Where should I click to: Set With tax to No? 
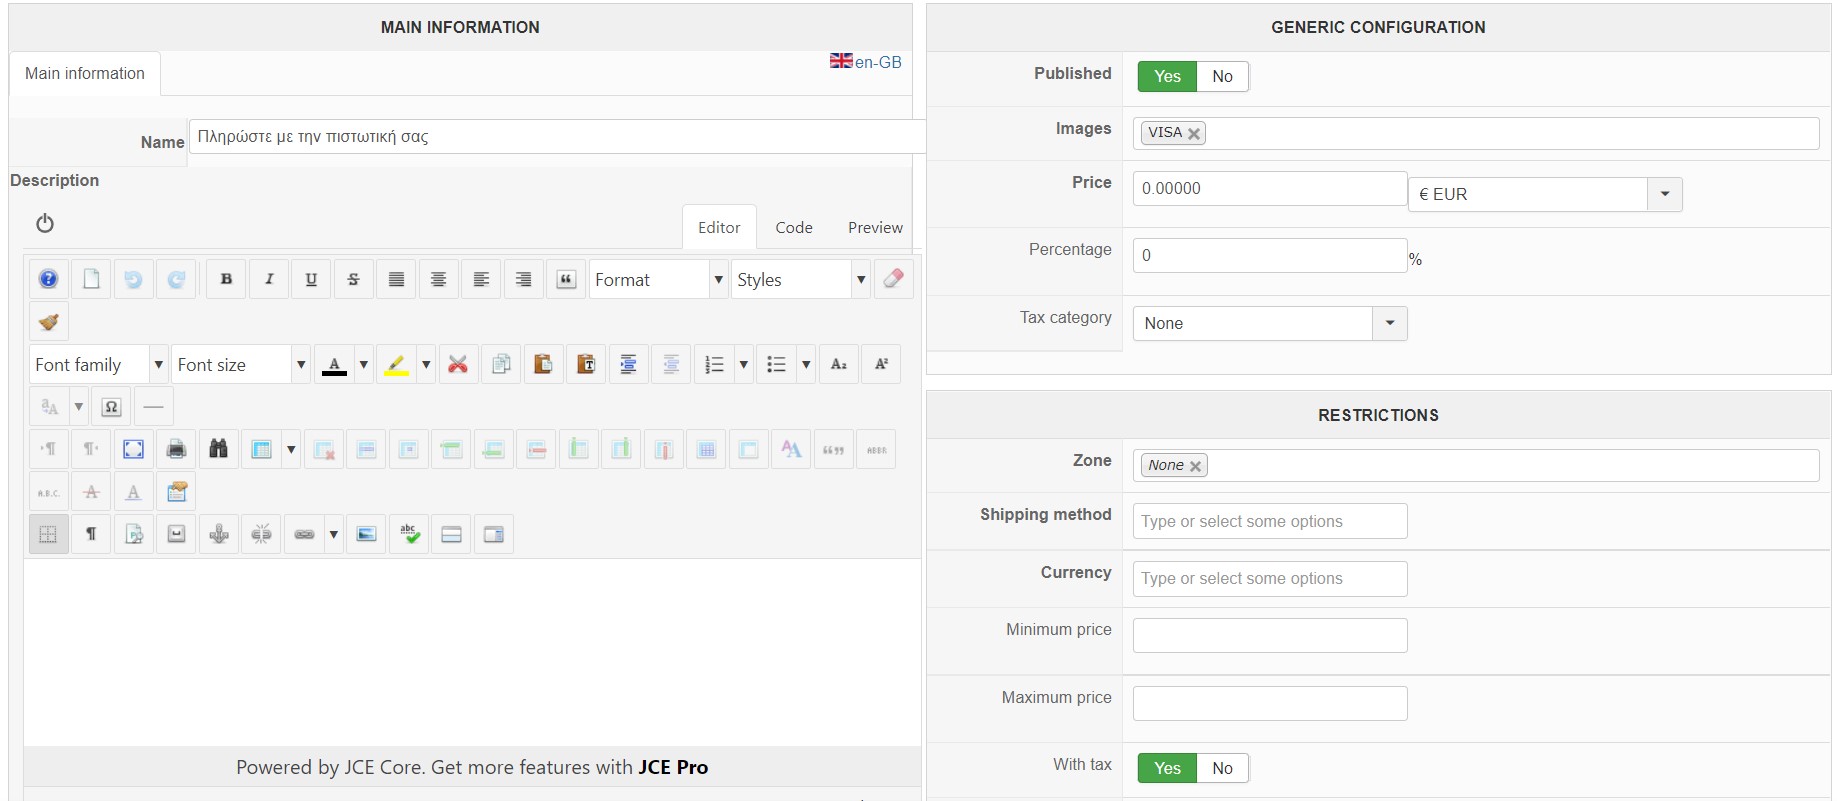tap(1222, 768)
